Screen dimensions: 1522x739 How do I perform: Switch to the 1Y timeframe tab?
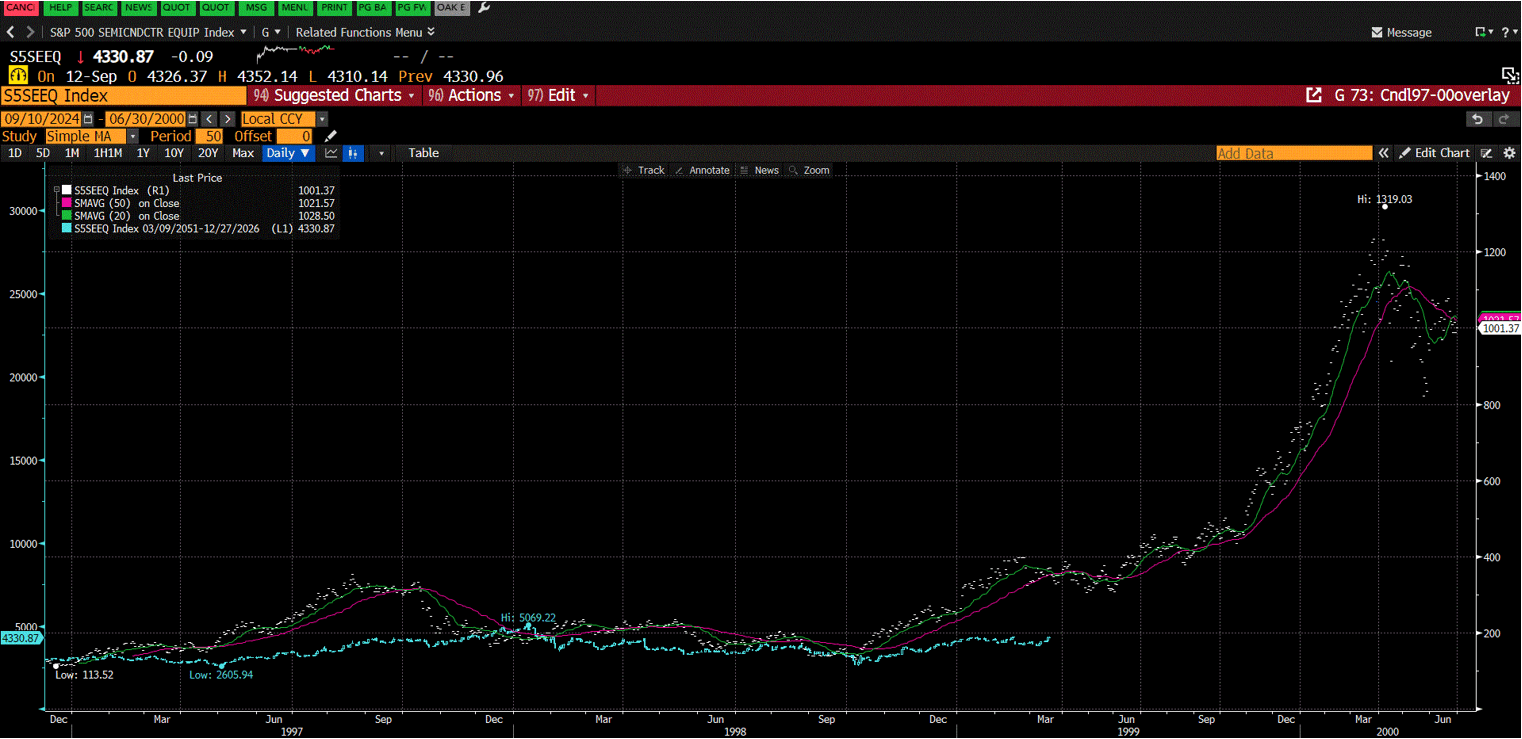click(143, 152)
